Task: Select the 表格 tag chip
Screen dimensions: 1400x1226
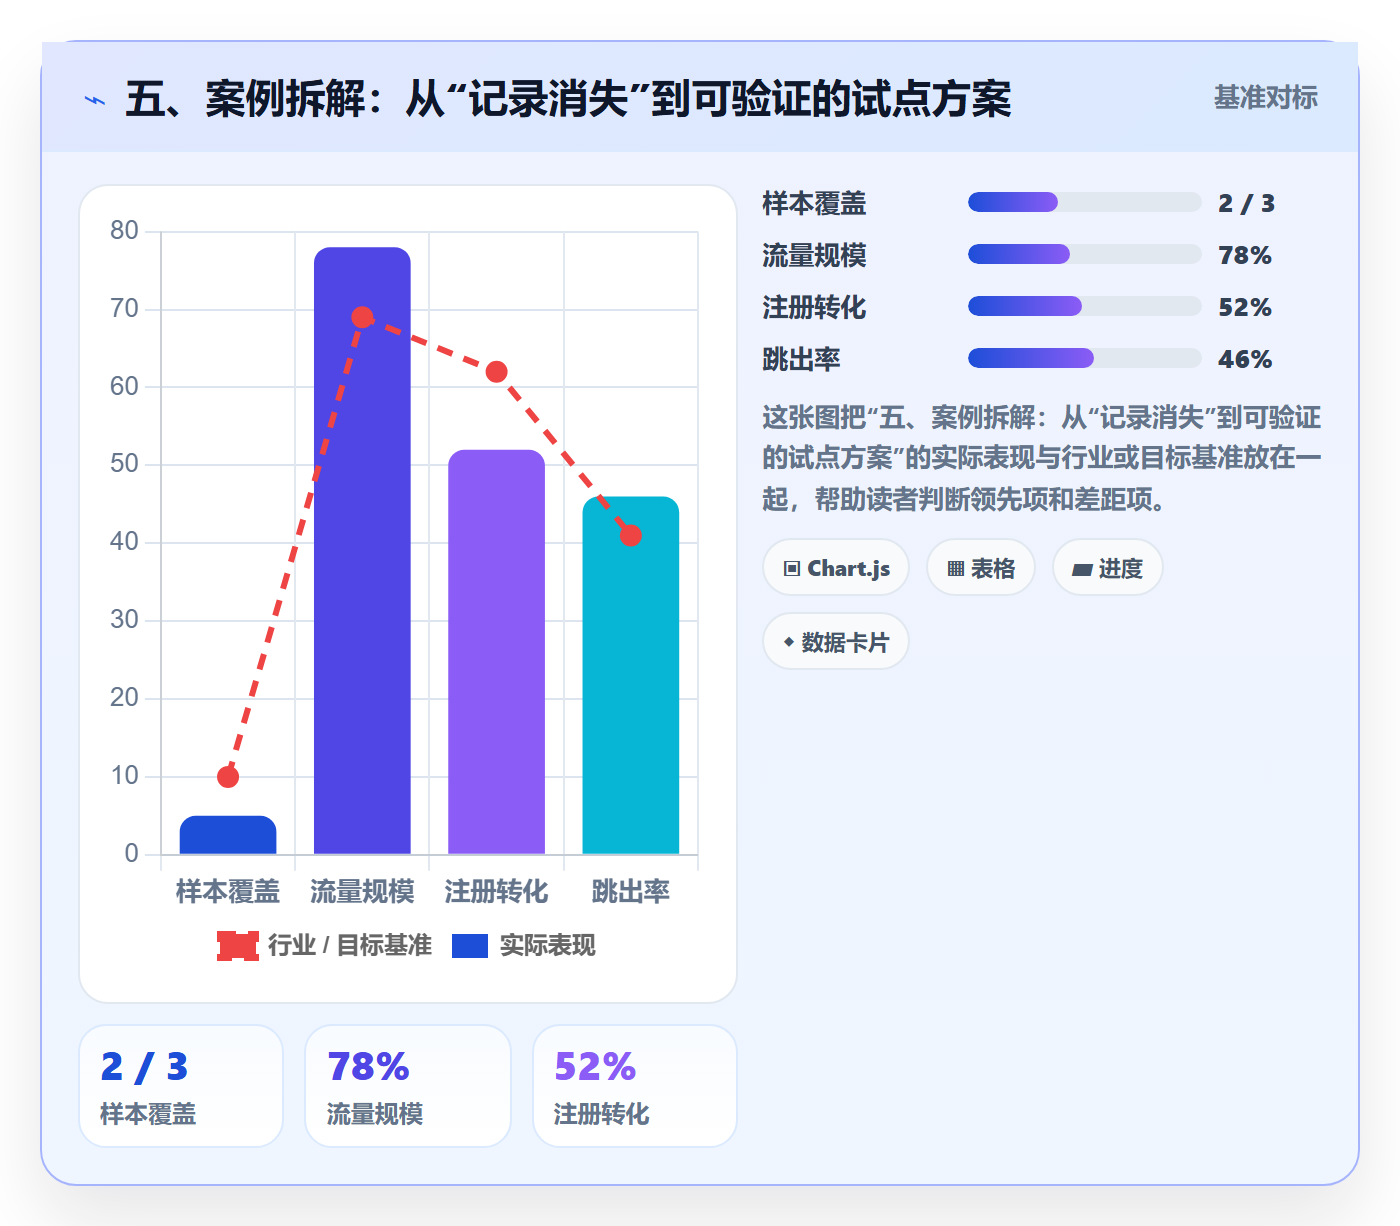Action: tap(981, 568)
